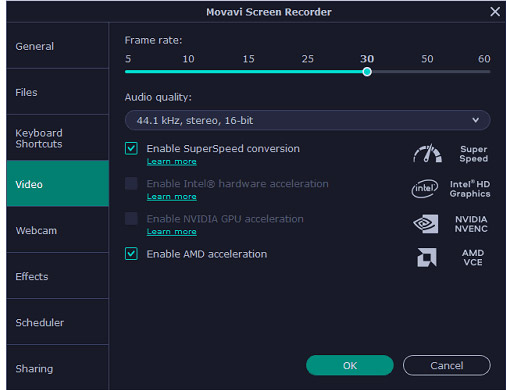Toggle Enable NVIDIA GPU acceleration checkbox
The height and width of the screenshot is (390, 506).
pyautogui.click(x=131, y=219)
